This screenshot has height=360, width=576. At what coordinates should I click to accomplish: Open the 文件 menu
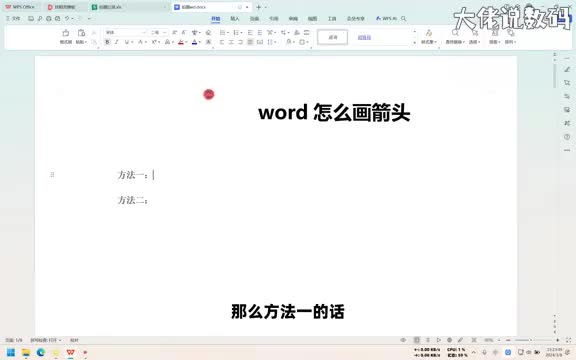pyautogui.click(x=13, y=18)
